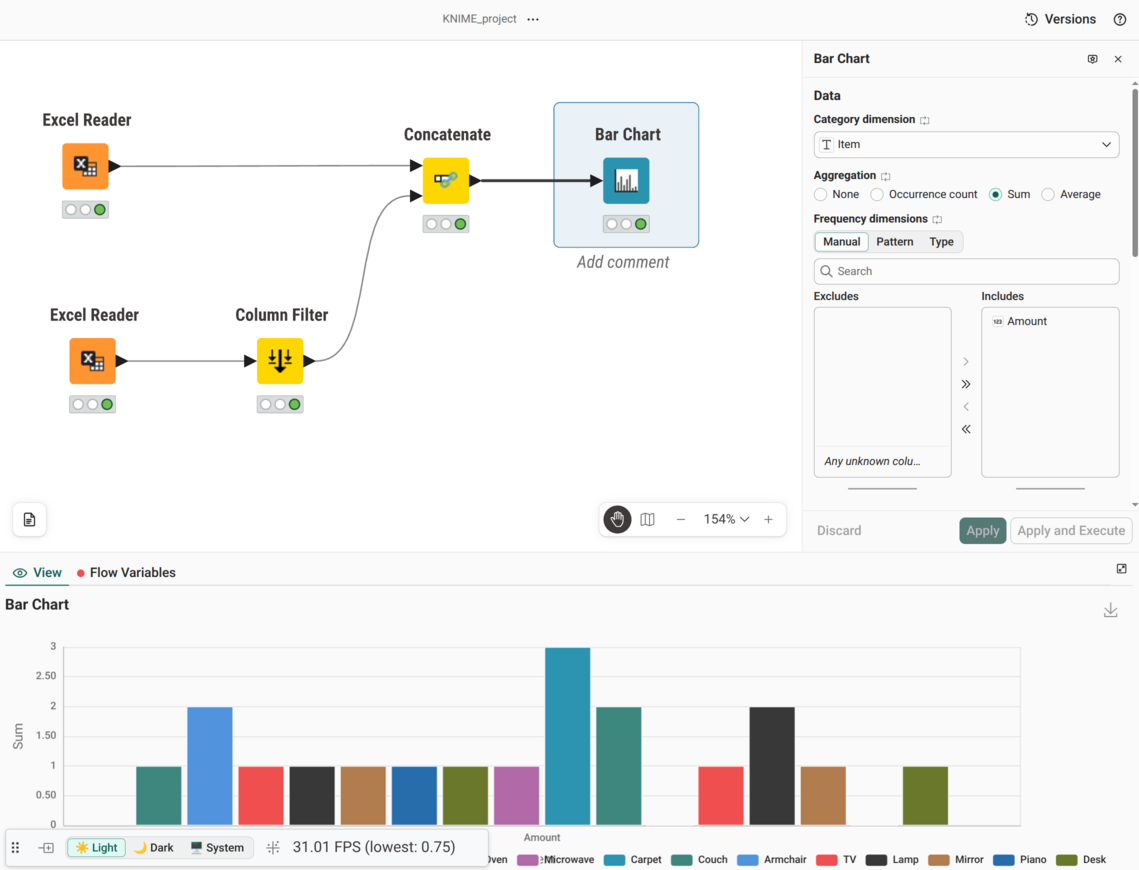Switch to the Dark theme
This screenshot has height=870, width=1139.
point(154,847)
